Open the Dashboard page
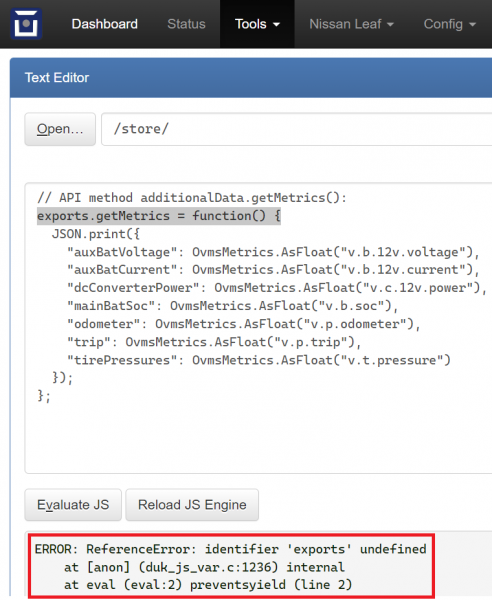The width and height of the screenshot is (492, 600). coord(104,24)
